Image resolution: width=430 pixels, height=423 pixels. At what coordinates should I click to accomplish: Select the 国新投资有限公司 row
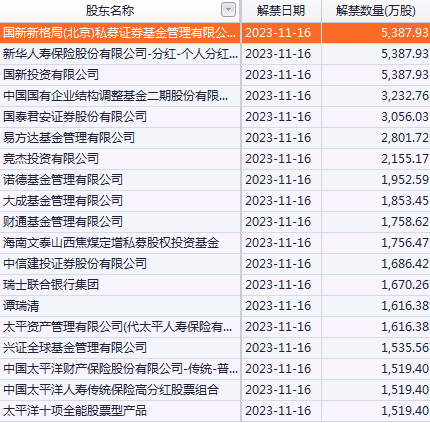pyautogui.click(x=215, y=75)
